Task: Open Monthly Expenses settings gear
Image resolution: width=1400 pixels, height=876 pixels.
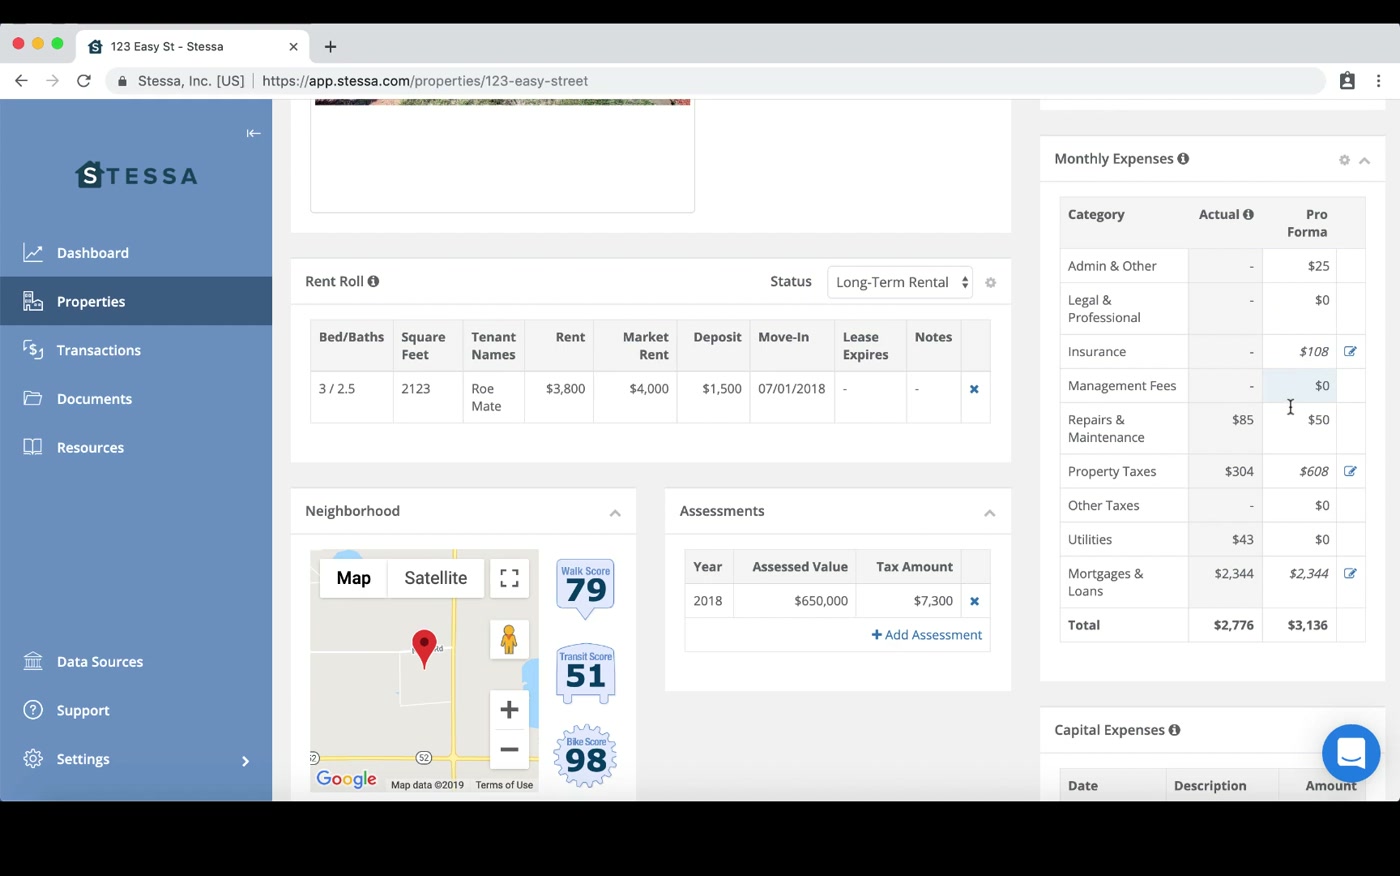Action: [x=1344, y=160]
